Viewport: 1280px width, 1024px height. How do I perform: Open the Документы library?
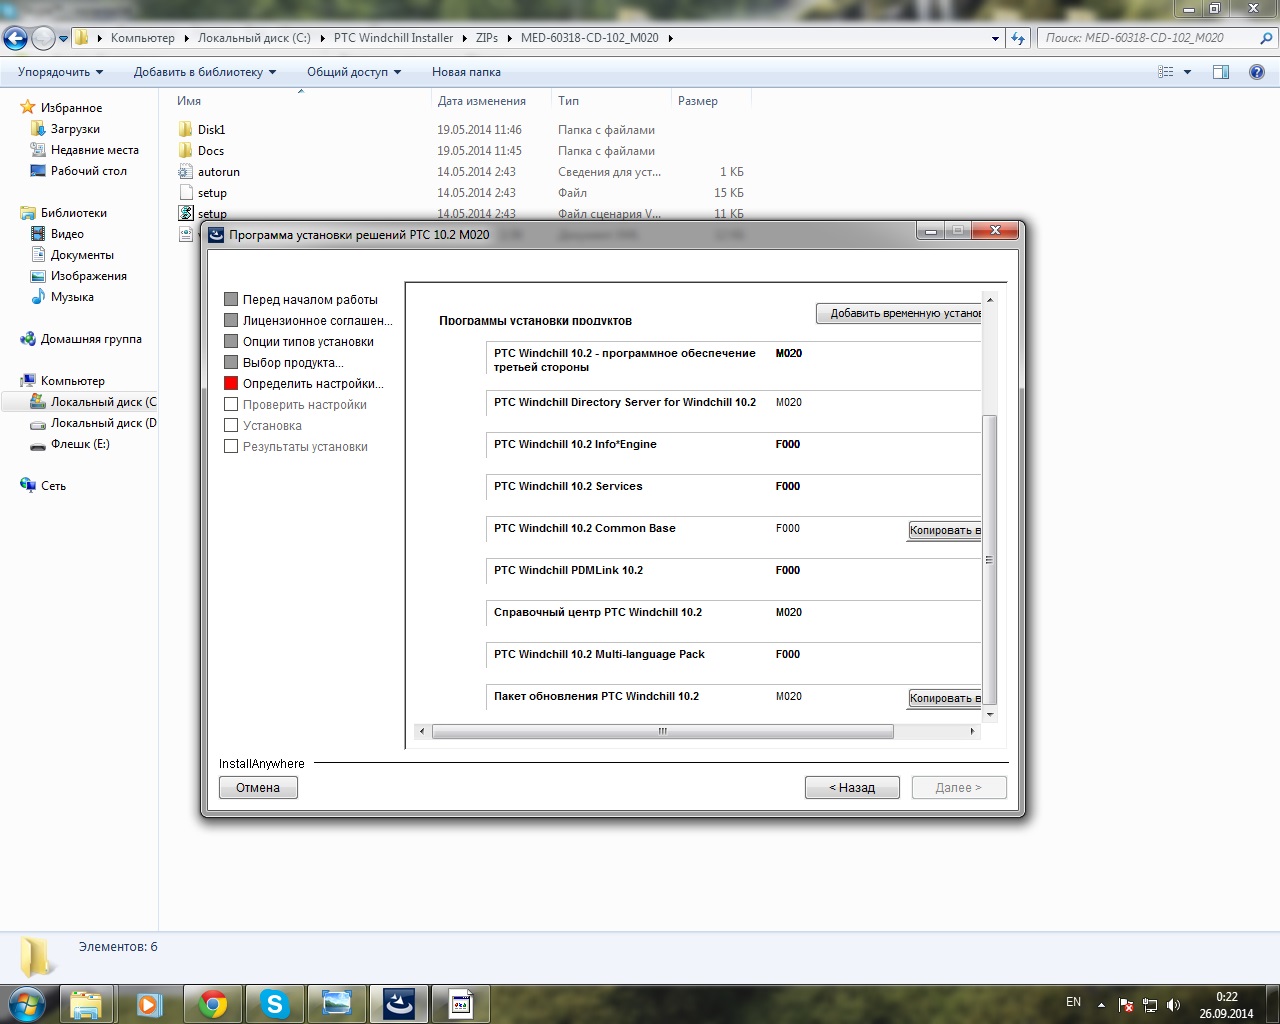tap(82, 255)
